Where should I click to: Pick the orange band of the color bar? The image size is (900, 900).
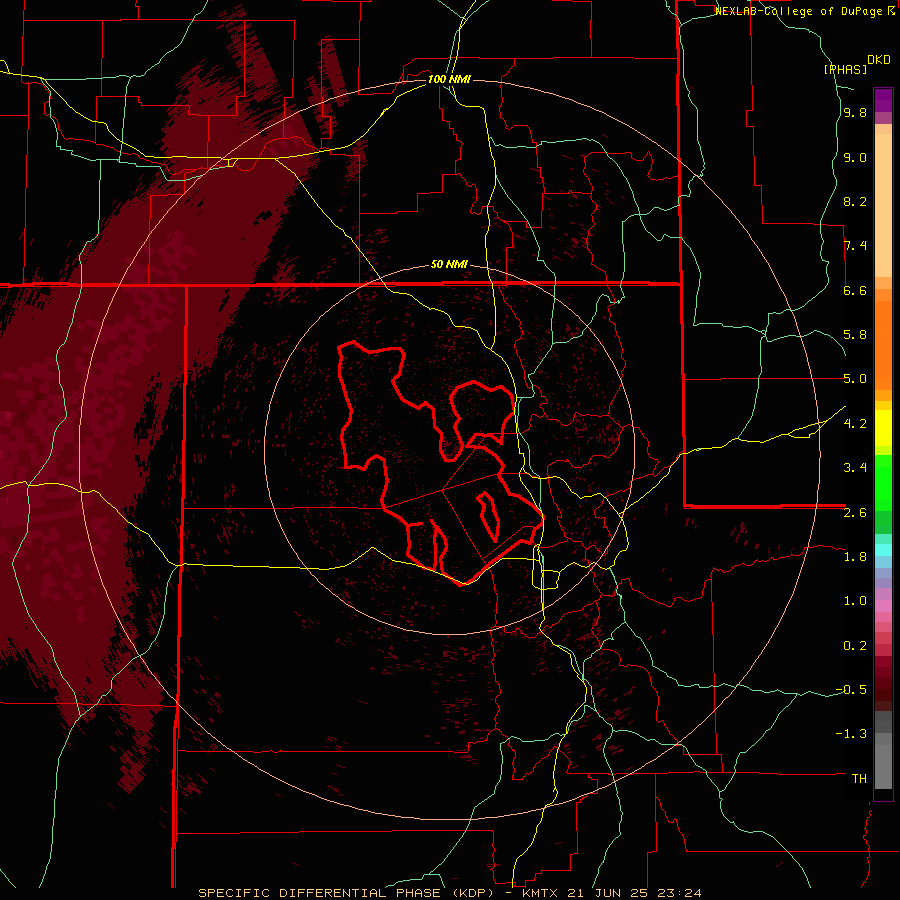click(x=883, y=345)
